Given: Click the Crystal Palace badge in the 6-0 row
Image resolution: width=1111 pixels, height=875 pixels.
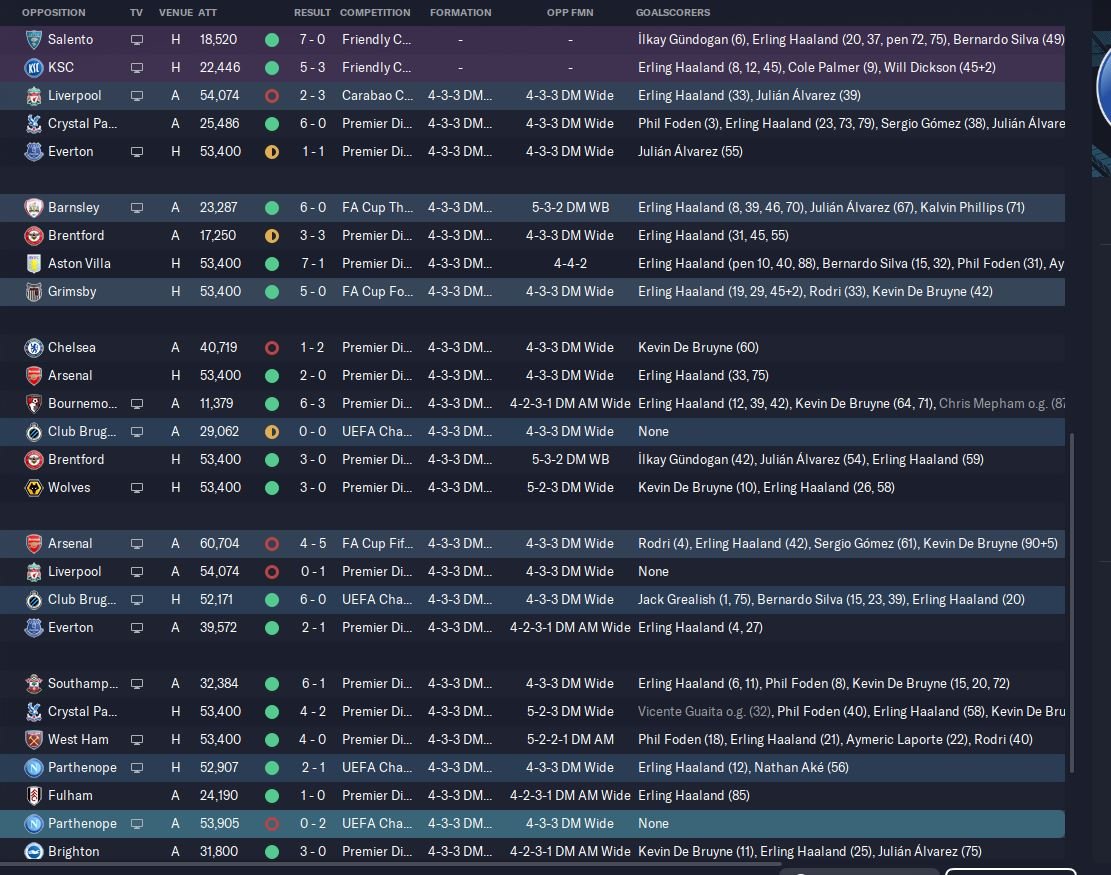Looking at the screenshot, I should click(x=33, y=123).
